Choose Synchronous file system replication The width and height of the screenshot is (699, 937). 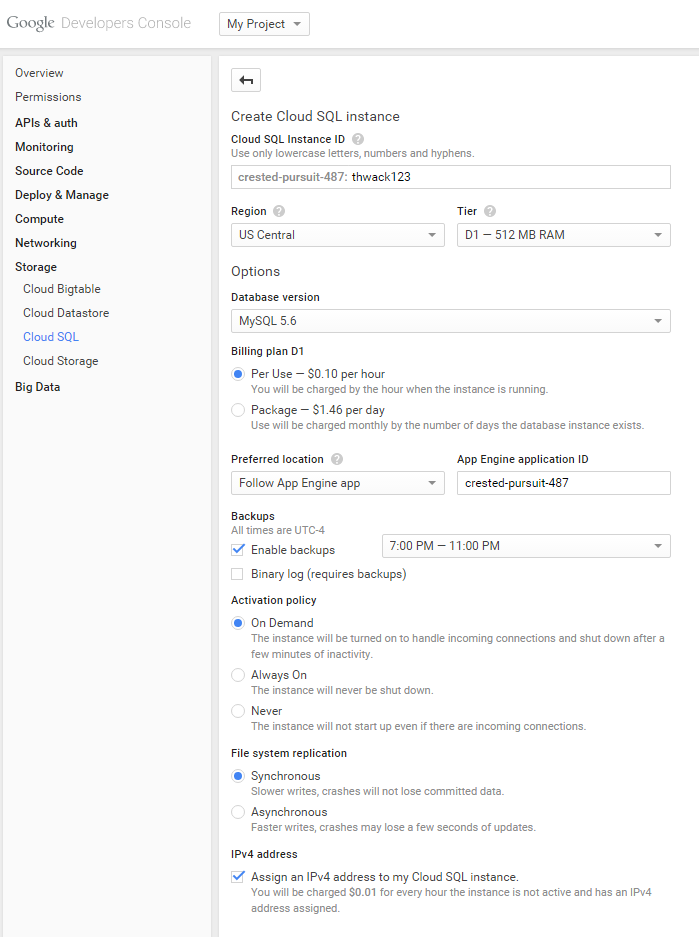238,776
